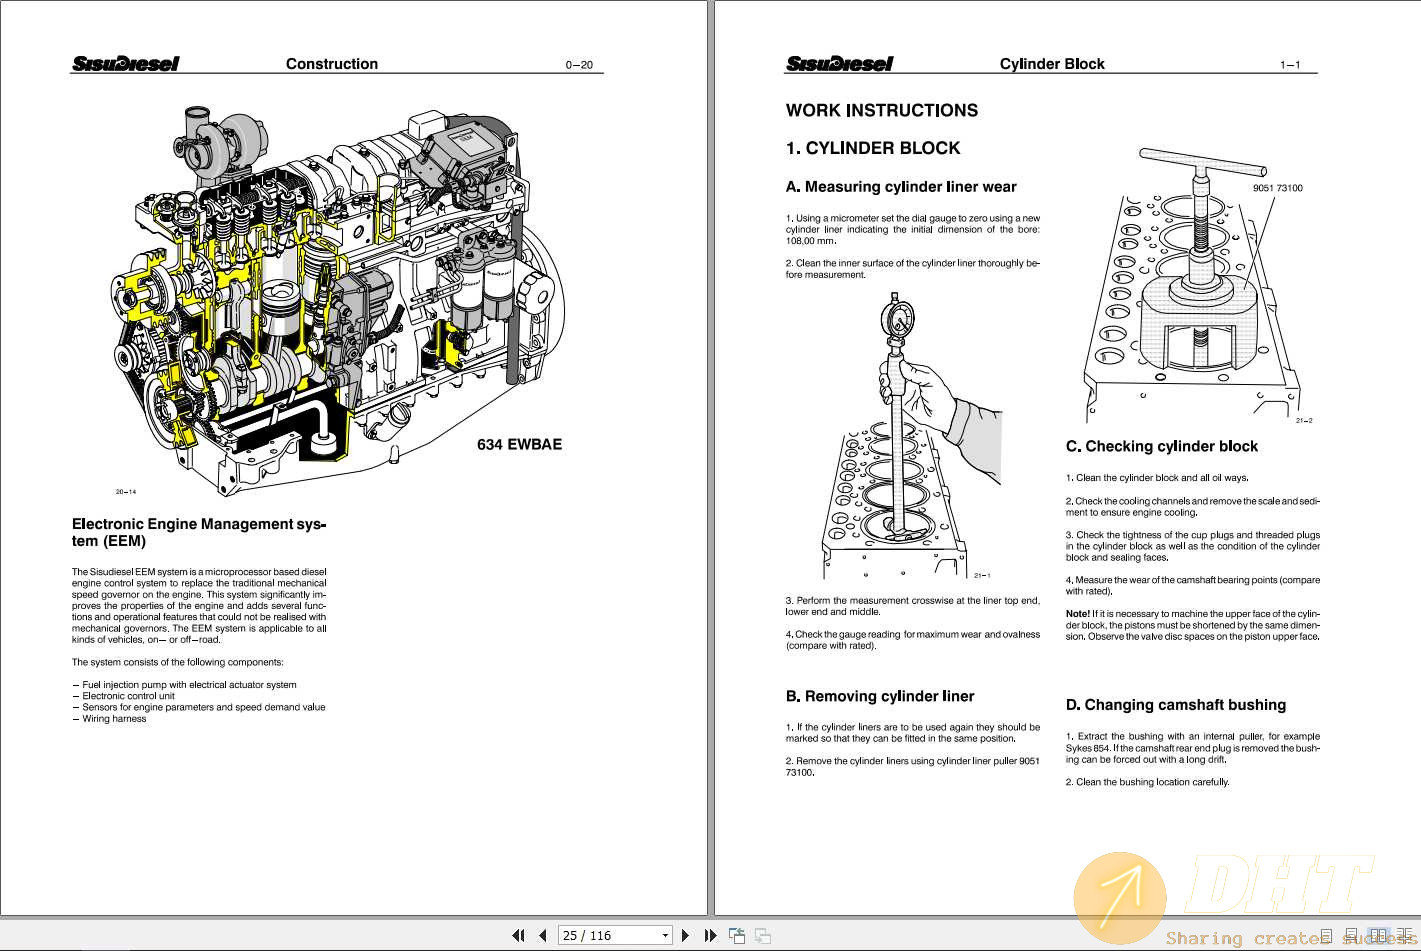
Task: Choose the continuous scrolling layout icon
Action: [1350, 935]
